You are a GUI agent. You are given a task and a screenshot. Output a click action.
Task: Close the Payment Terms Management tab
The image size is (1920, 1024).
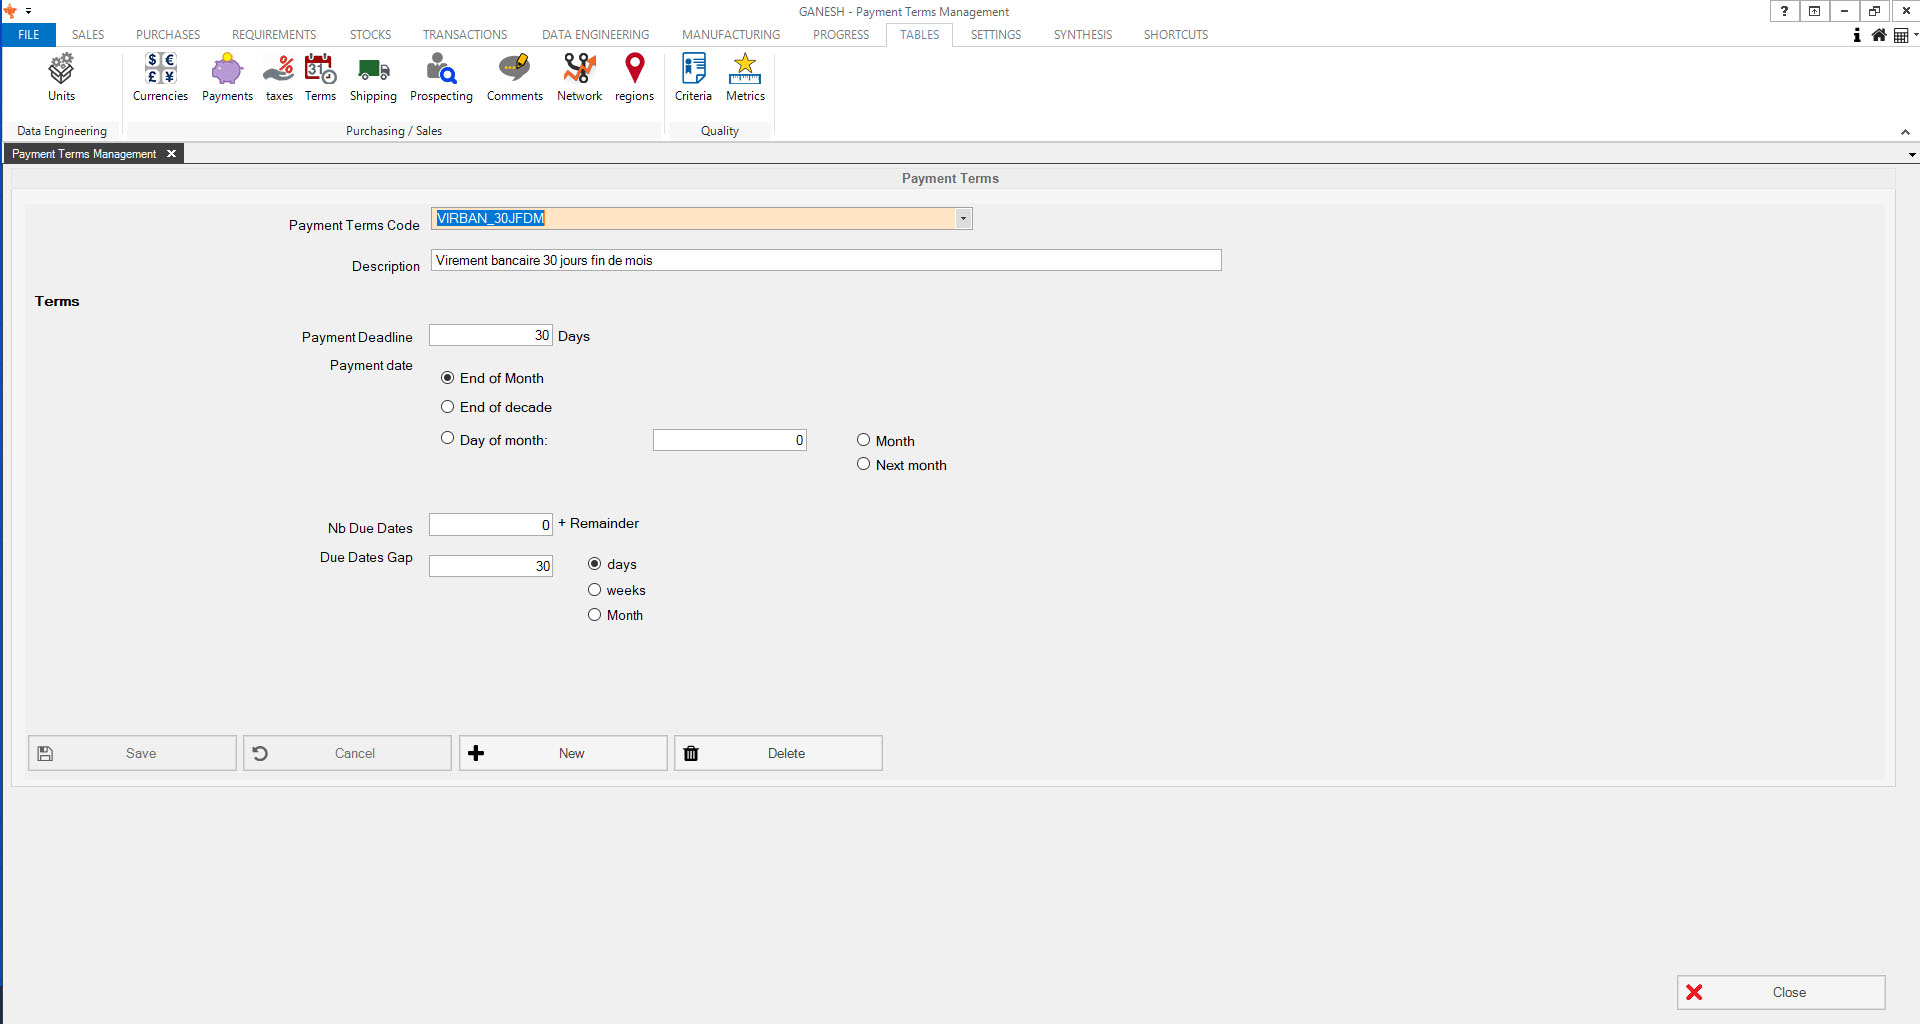coord(172,154)
